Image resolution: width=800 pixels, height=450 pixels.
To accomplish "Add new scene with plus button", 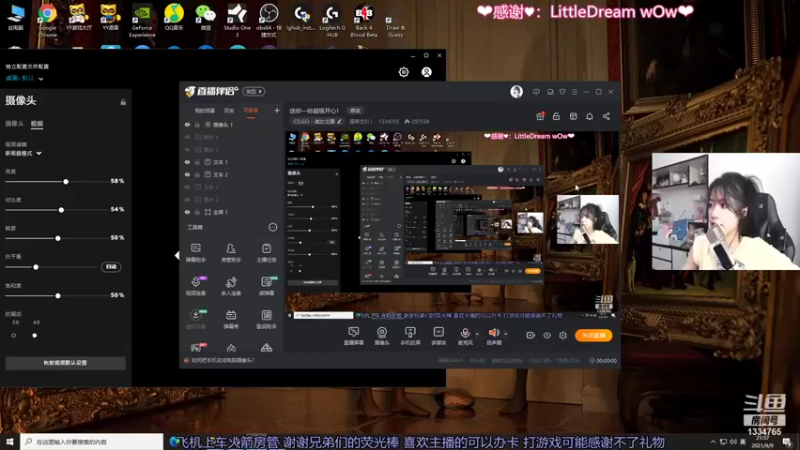I will click(277, 110).
